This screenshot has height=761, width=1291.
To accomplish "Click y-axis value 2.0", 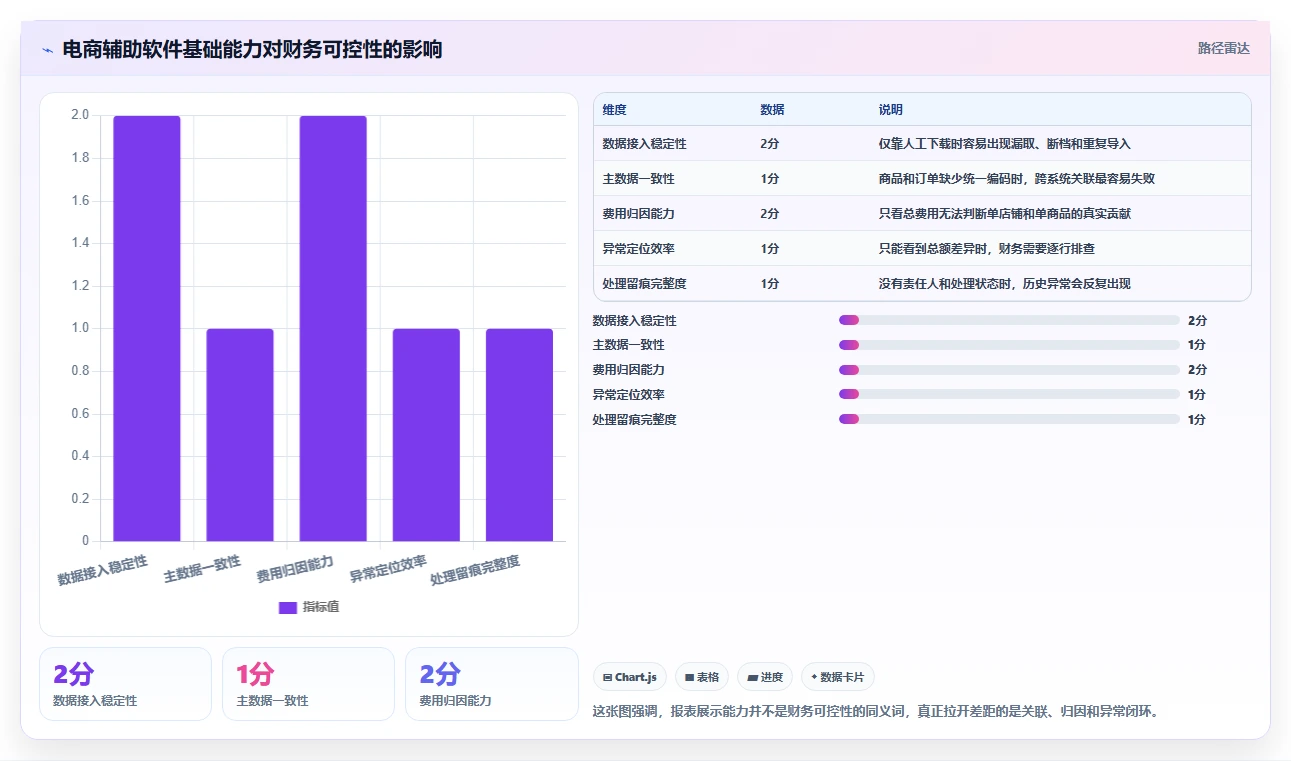I will [80, 115].
